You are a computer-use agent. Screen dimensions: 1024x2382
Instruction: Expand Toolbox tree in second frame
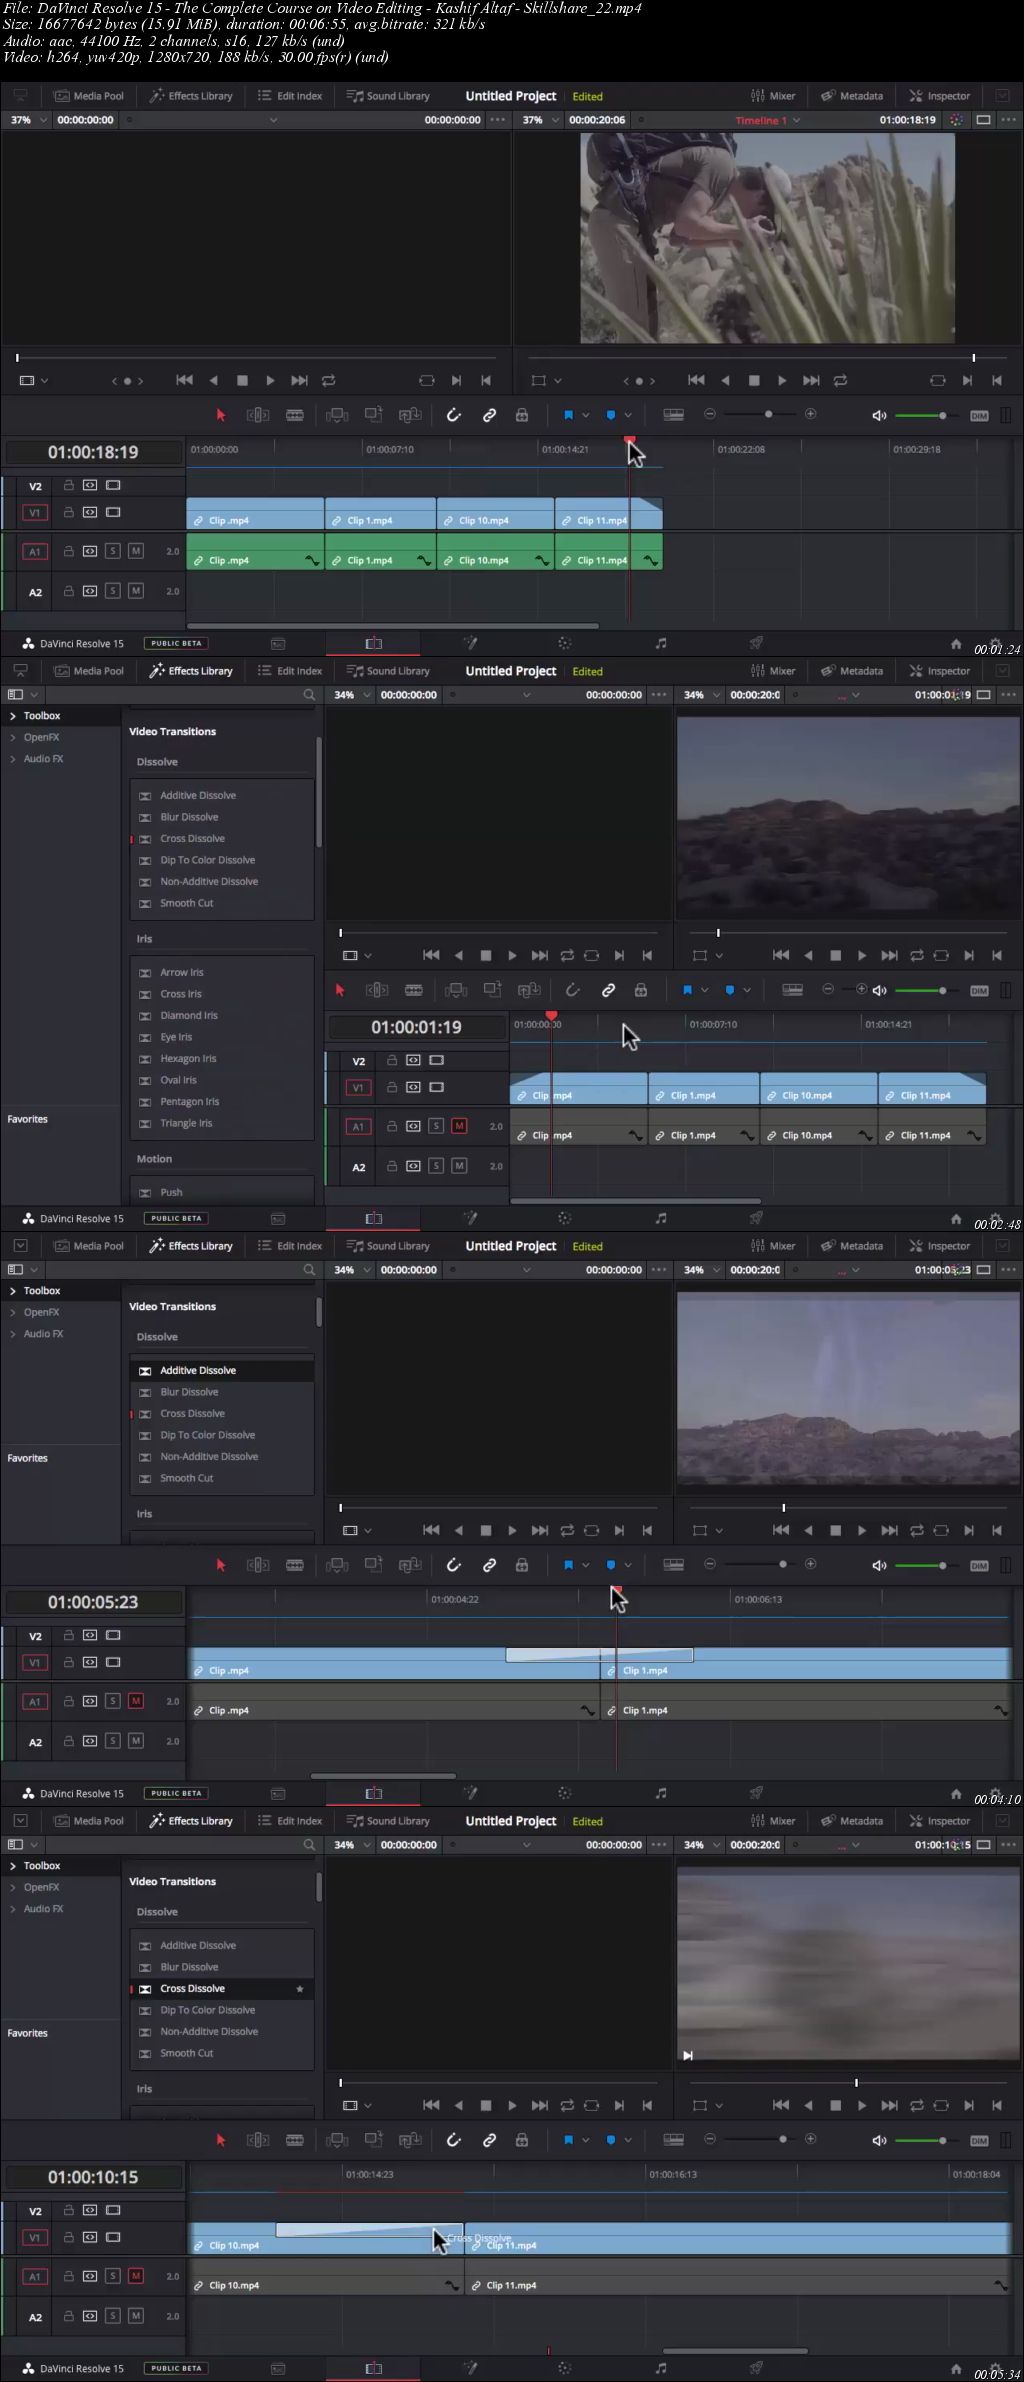click(x=13, y=716)
